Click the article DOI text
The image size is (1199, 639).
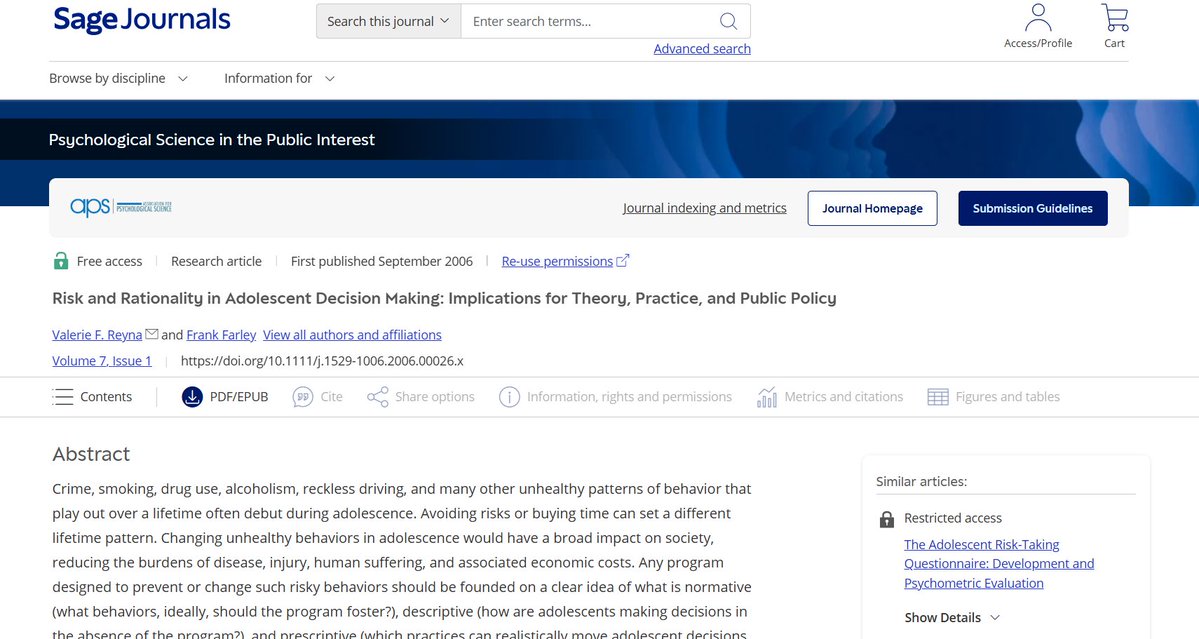(322, 361)
